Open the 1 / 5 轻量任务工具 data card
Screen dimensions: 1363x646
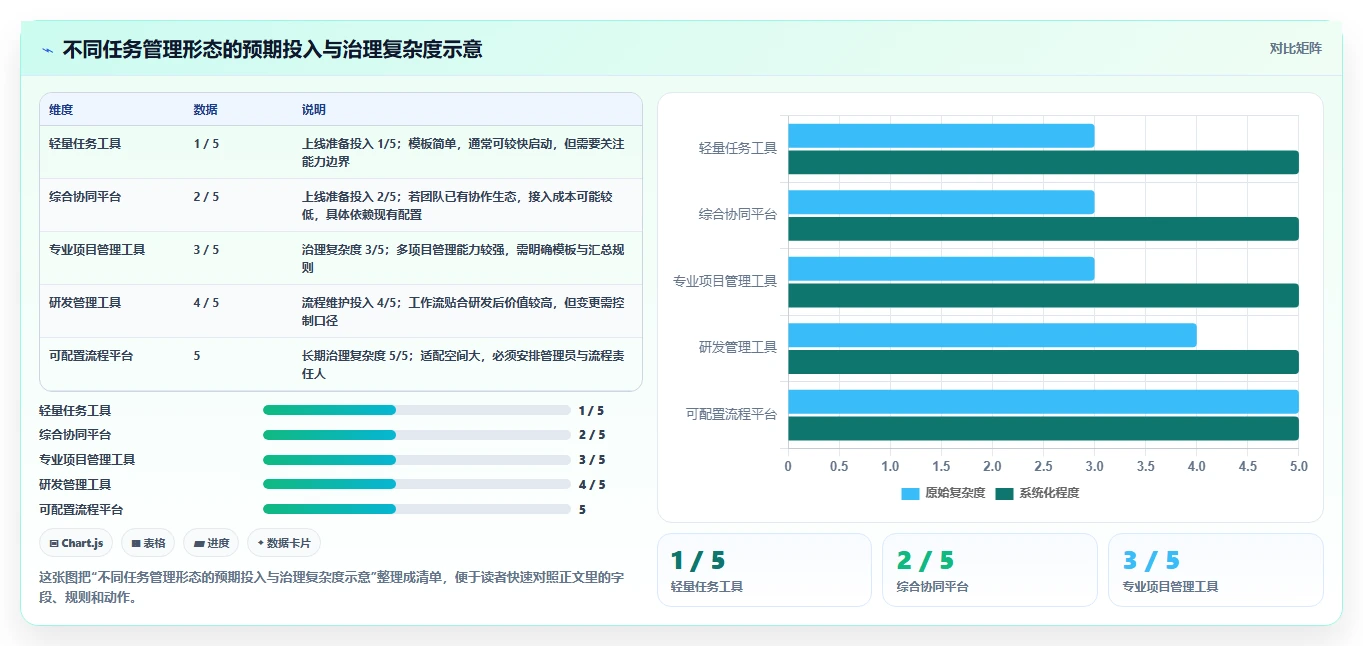coord(764,570)
